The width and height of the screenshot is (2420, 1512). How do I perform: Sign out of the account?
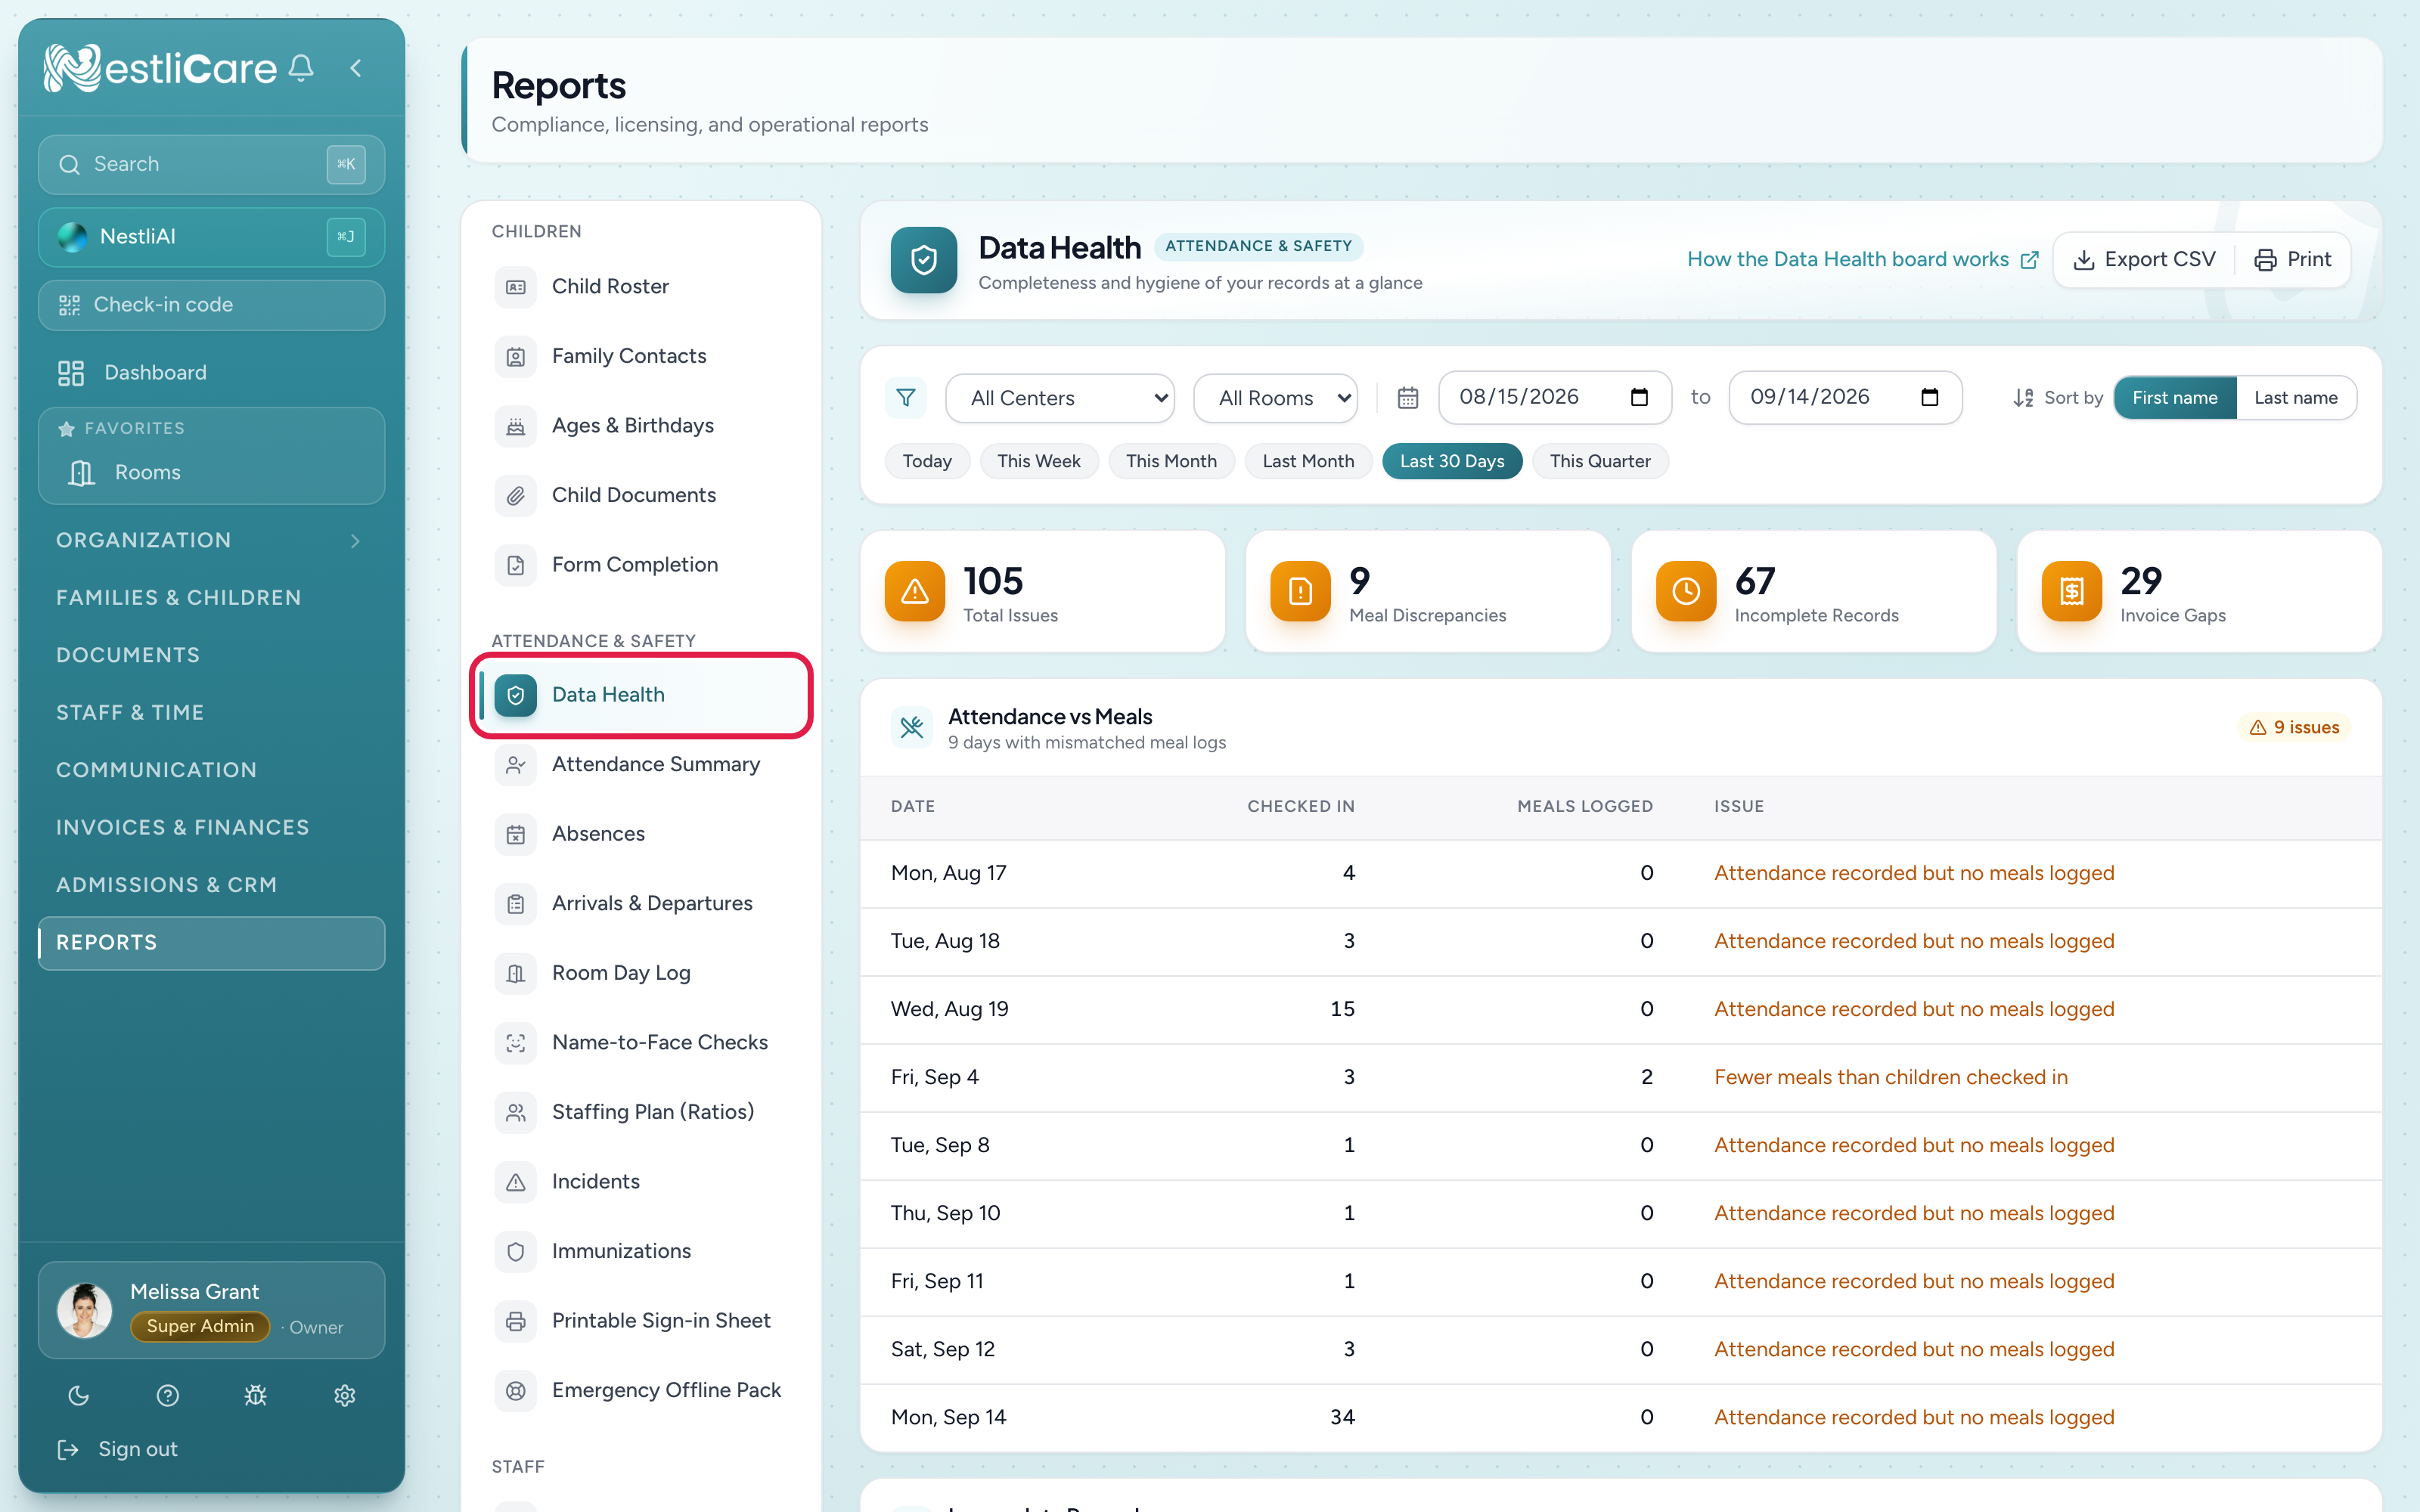click(118, 1449)
